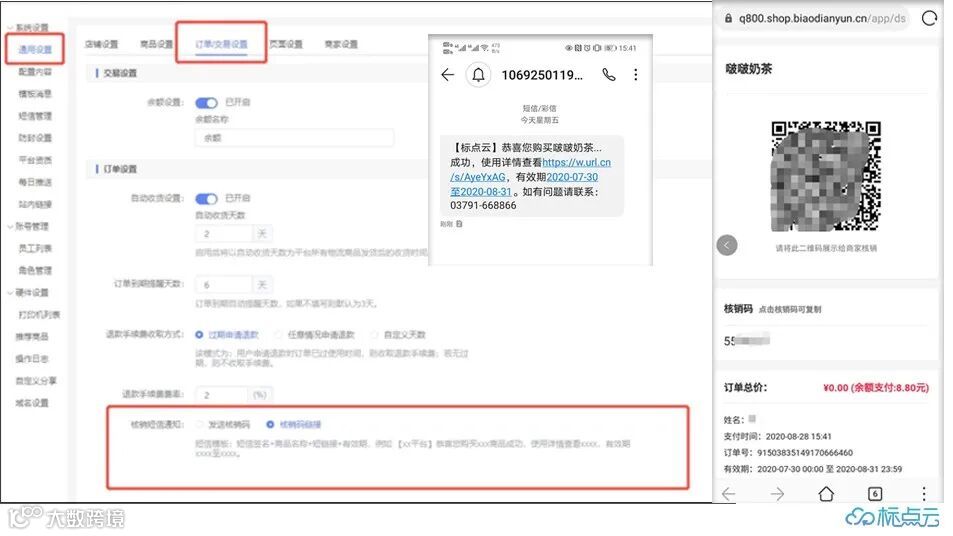
Task: Open 模板消息 in the sidebar
Action: pos(35,94)
